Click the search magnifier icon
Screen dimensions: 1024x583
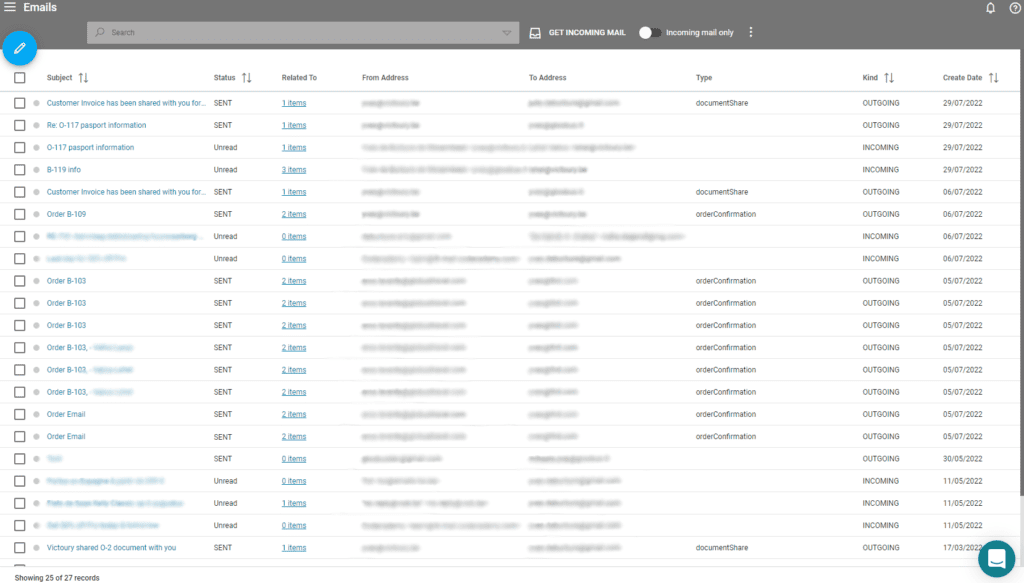[x=100, y=32]
